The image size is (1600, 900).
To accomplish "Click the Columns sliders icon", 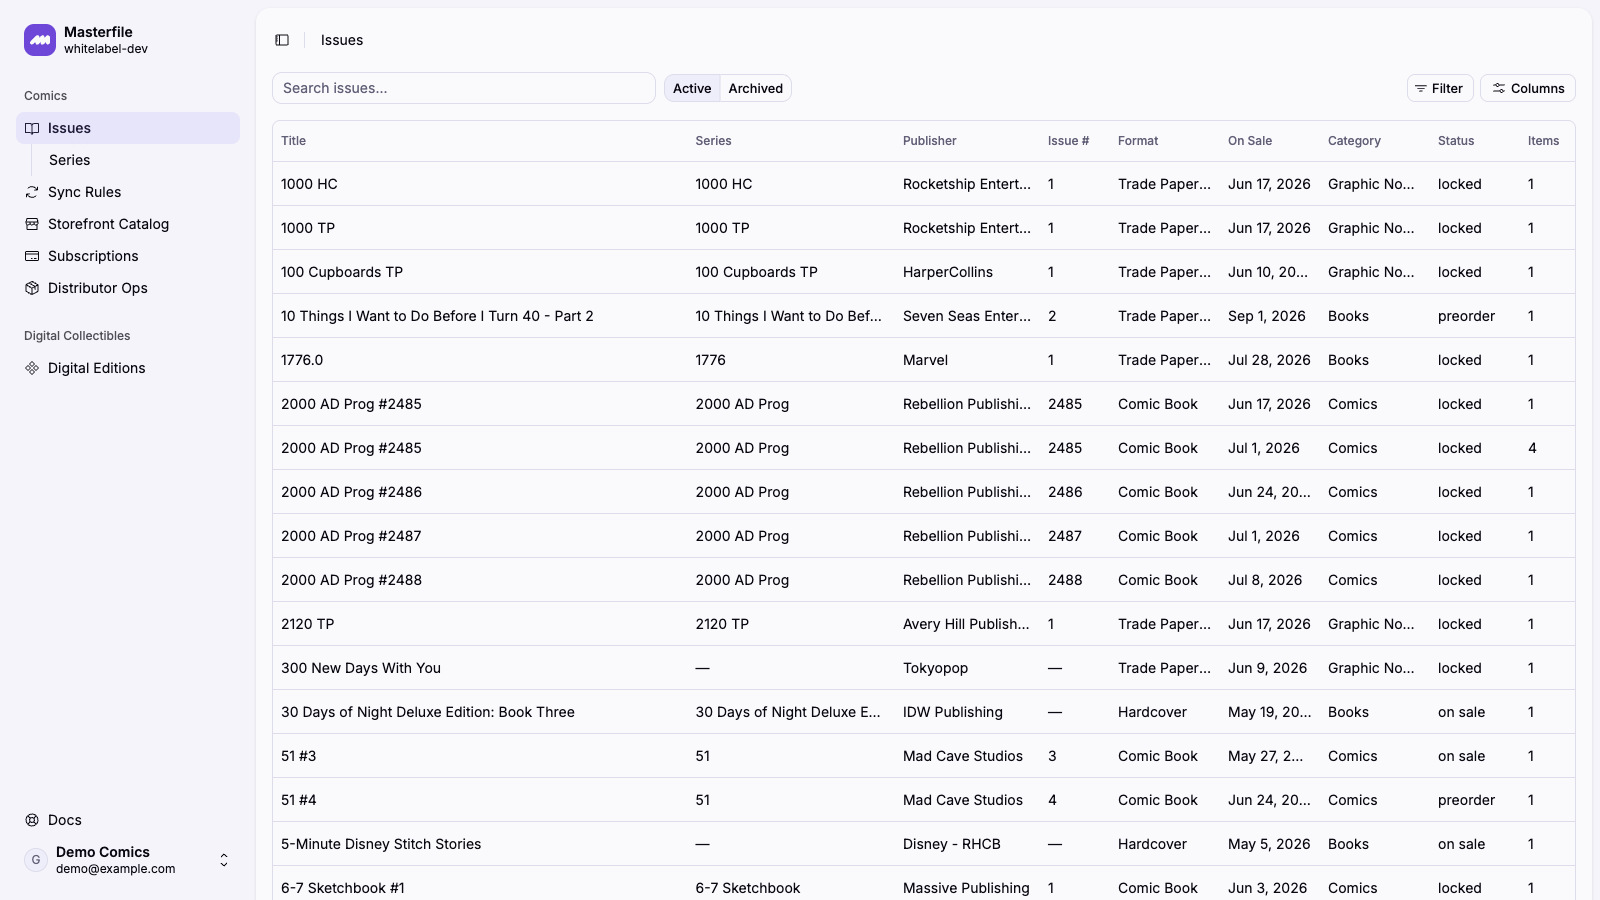I will pos(1499,88).
